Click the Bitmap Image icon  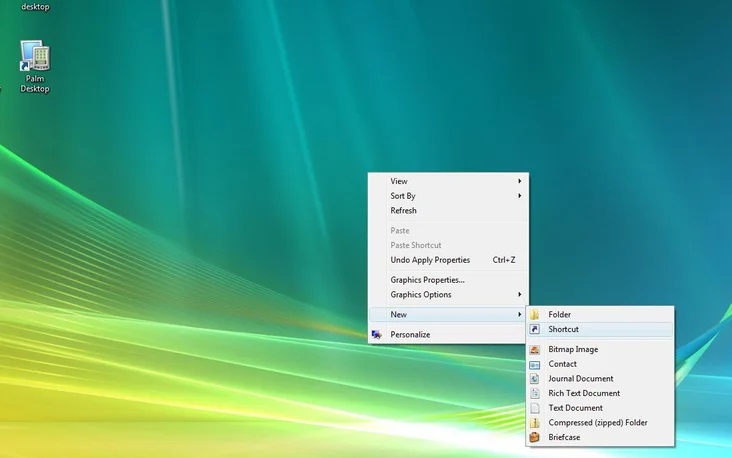point(535,349)
